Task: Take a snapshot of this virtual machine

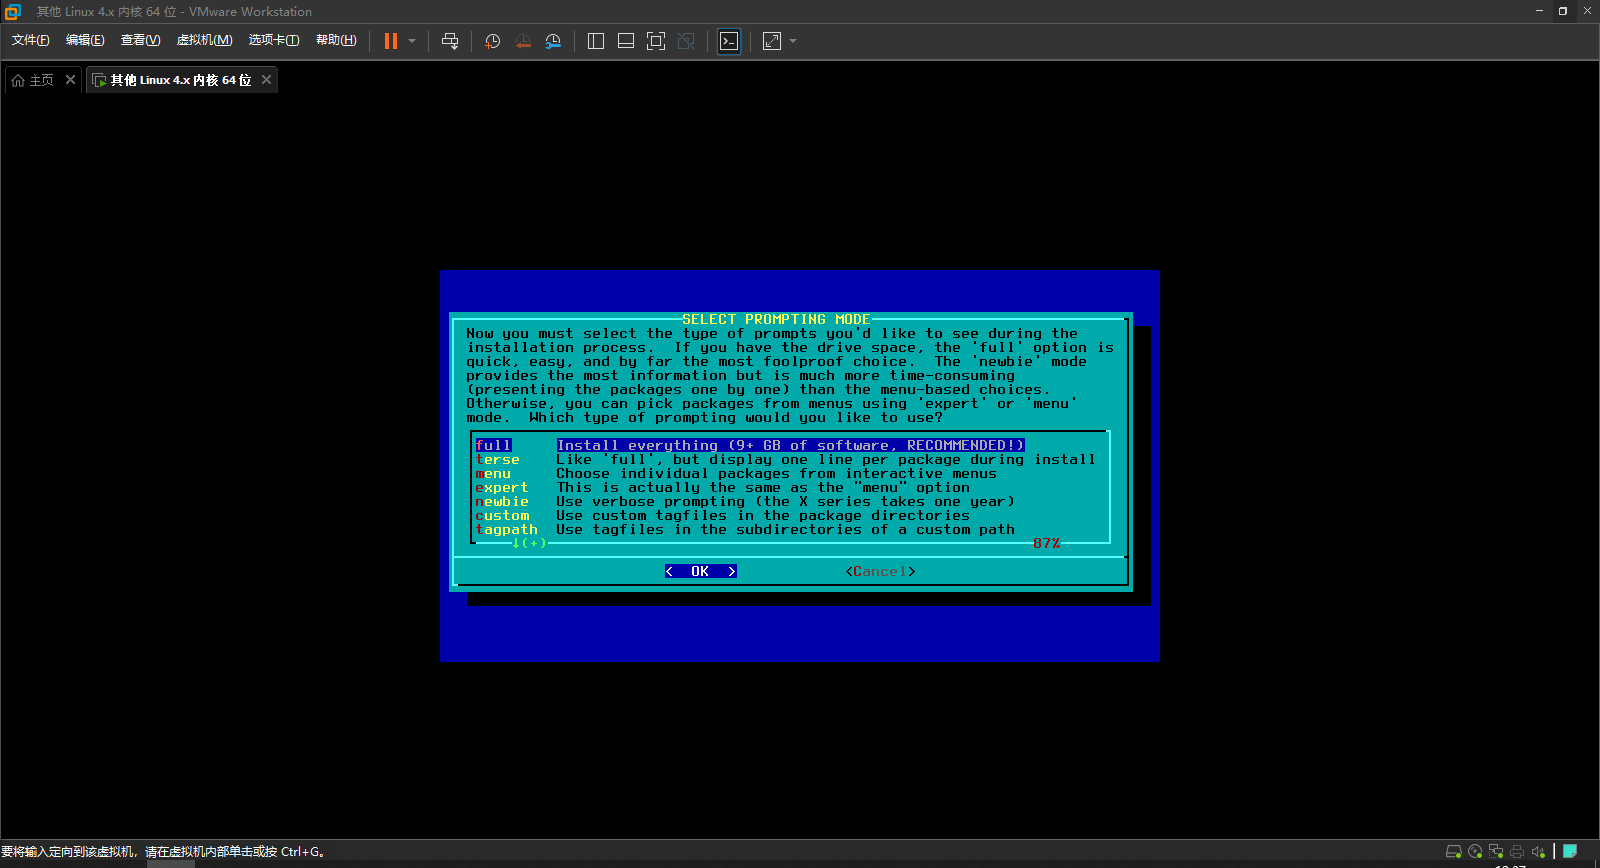Action: coord(492,41)
